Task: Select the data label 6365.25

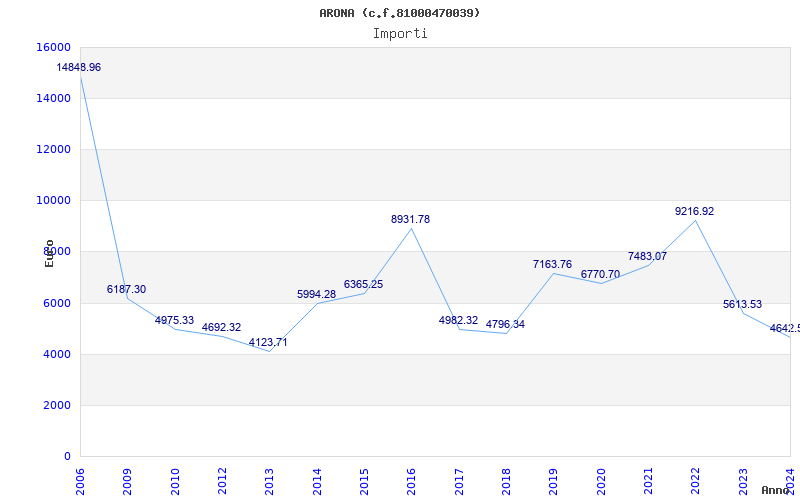Action: (x=363, y=285)
